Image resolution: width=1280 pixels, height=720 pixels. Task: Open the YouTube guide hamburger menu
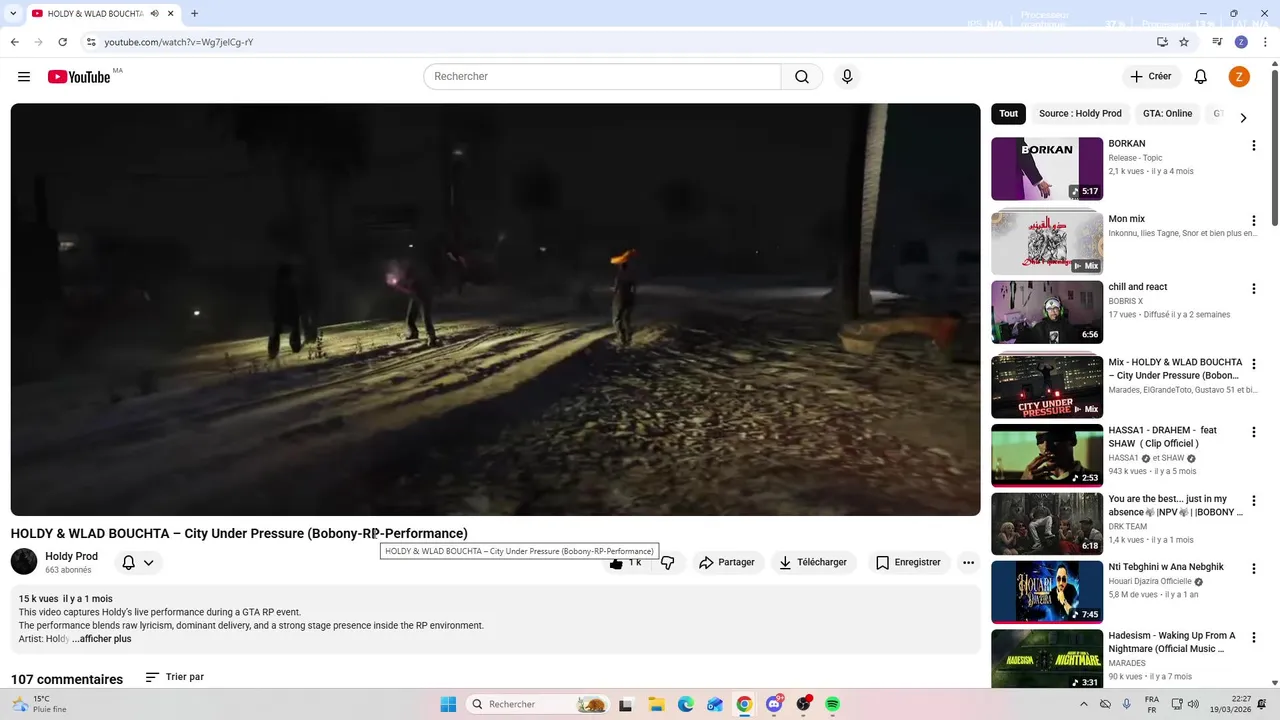(x=24, y=77)
